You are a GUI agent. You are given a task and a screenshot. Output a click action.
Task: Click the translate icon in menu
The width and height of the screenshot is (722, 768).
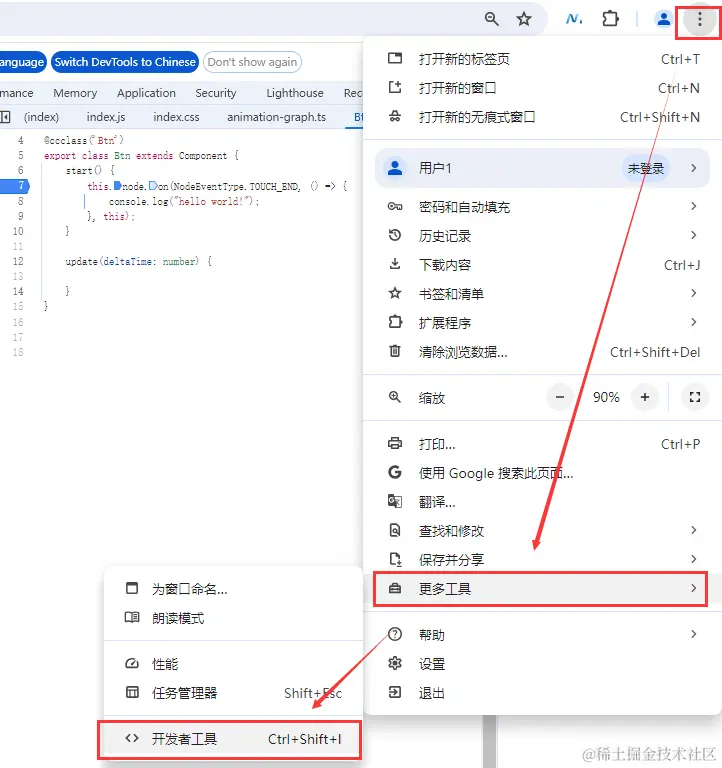click(x=395, y=501)
